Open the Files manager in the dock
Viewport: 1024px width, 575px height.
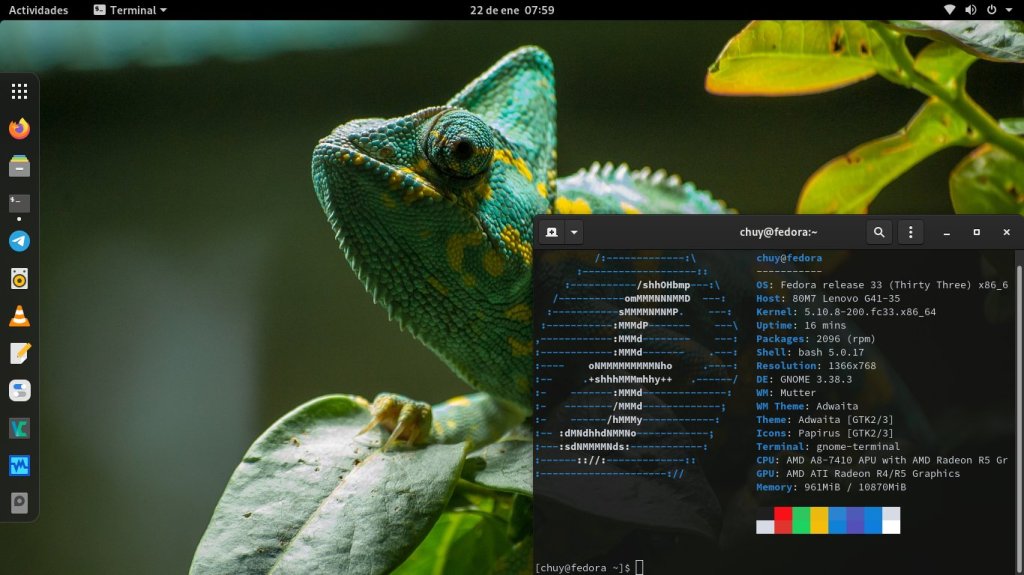click(x=19, y=166)
